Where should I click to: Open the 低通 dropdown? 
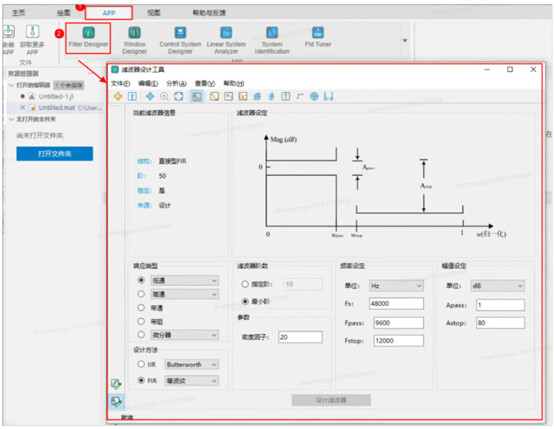(x=184, y=280)
